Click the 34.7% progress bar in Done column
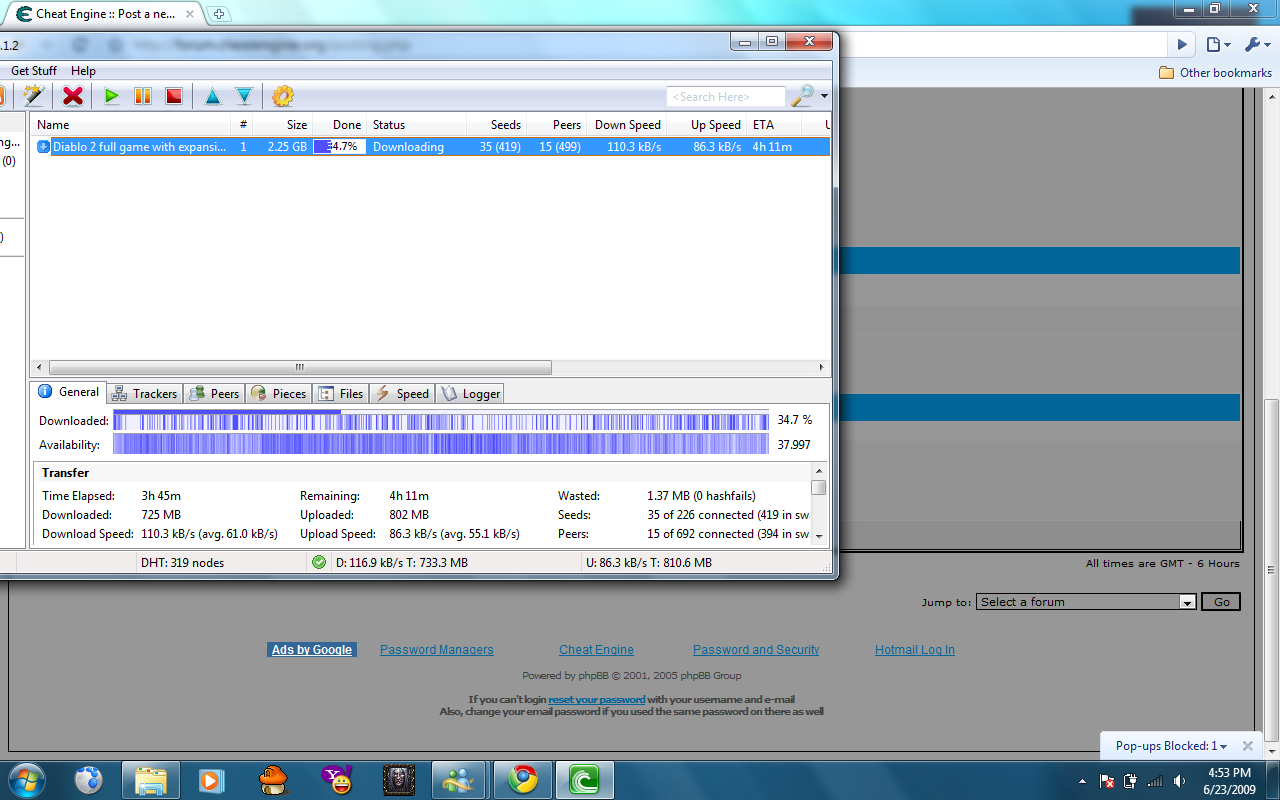This screenshot has height=800, width=1280. [x=339, y=147]
